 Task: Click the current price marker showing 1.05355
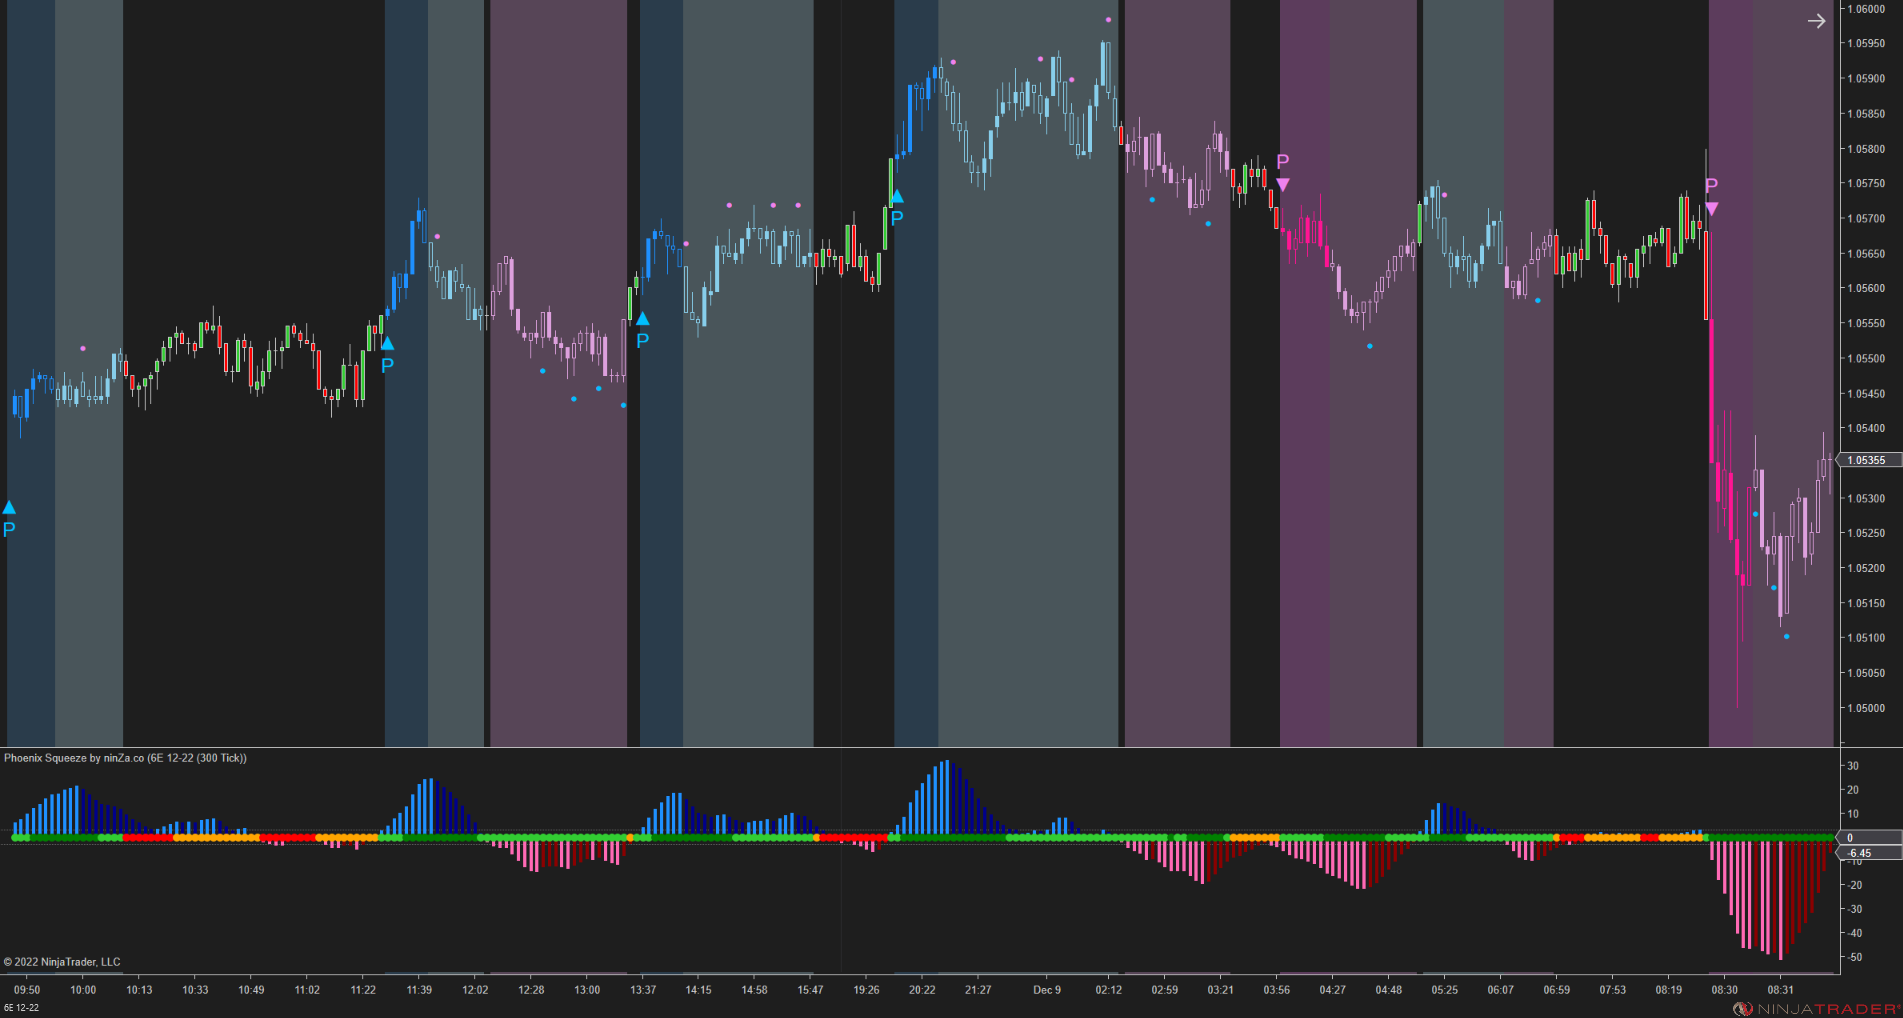[x=1866, y=460]
